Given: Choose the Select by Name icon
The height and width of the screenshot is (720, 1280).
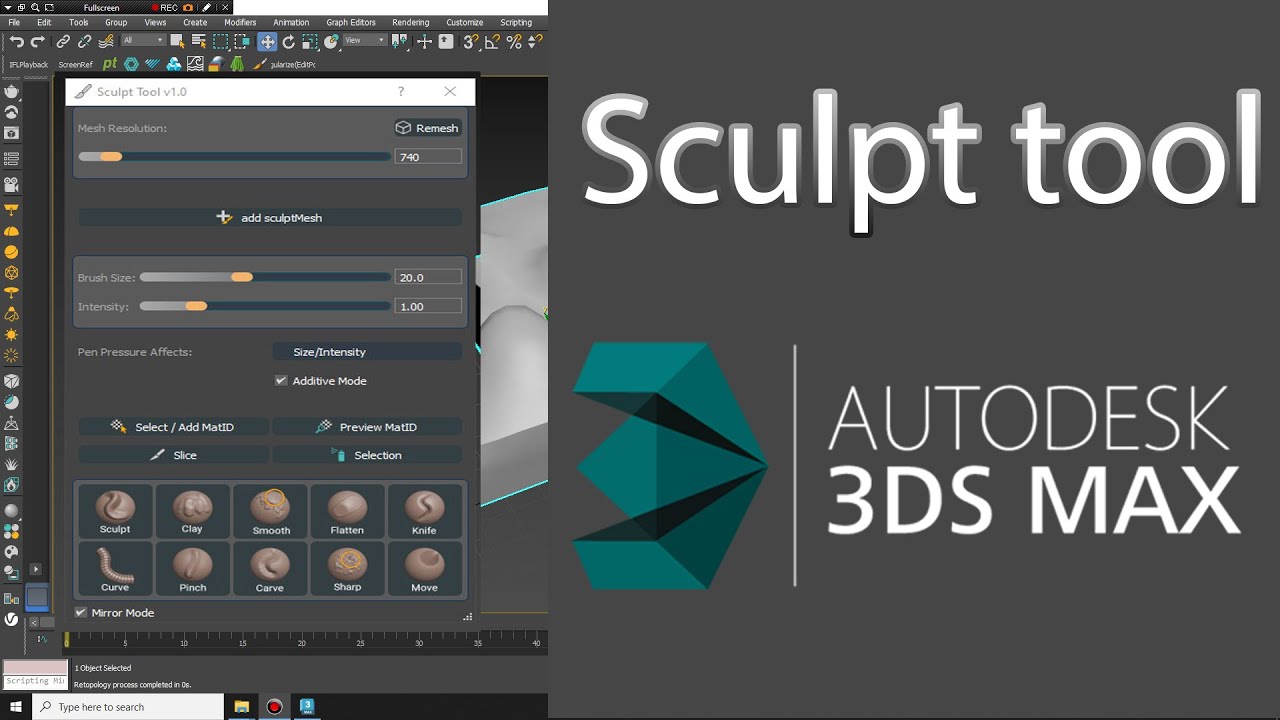Looking at the screenshot, I should click(x=199, y=42).
